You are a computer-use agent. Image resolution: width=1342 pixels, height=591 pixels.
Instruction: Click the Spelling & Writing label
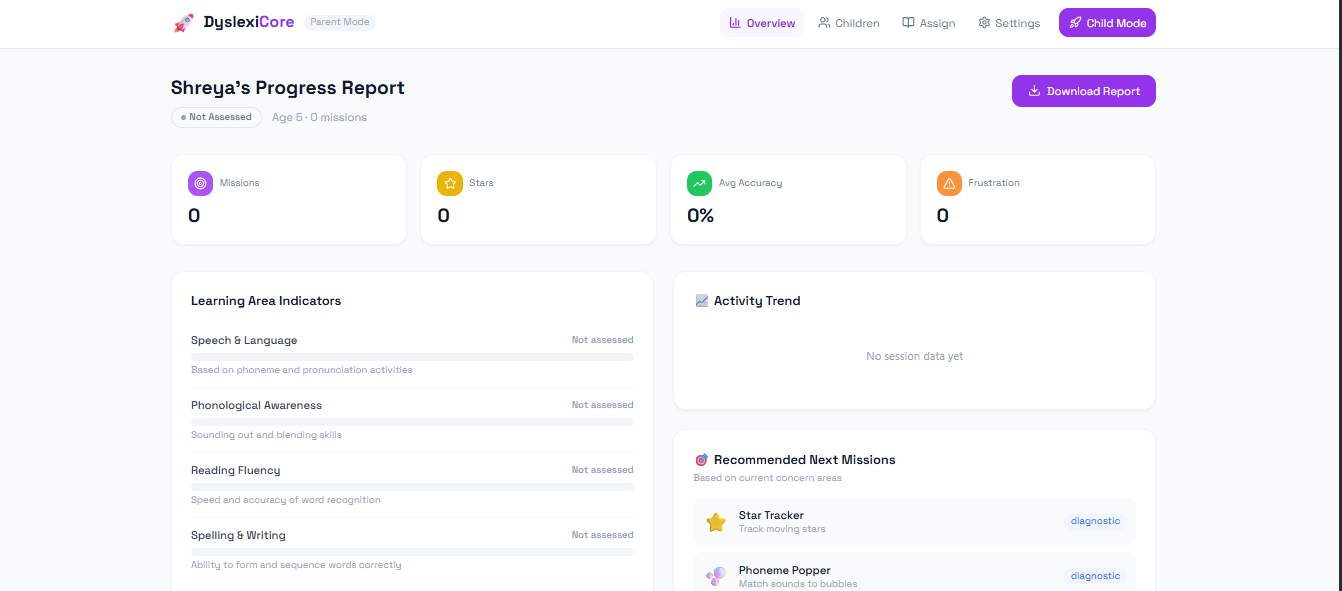[238, 535]
